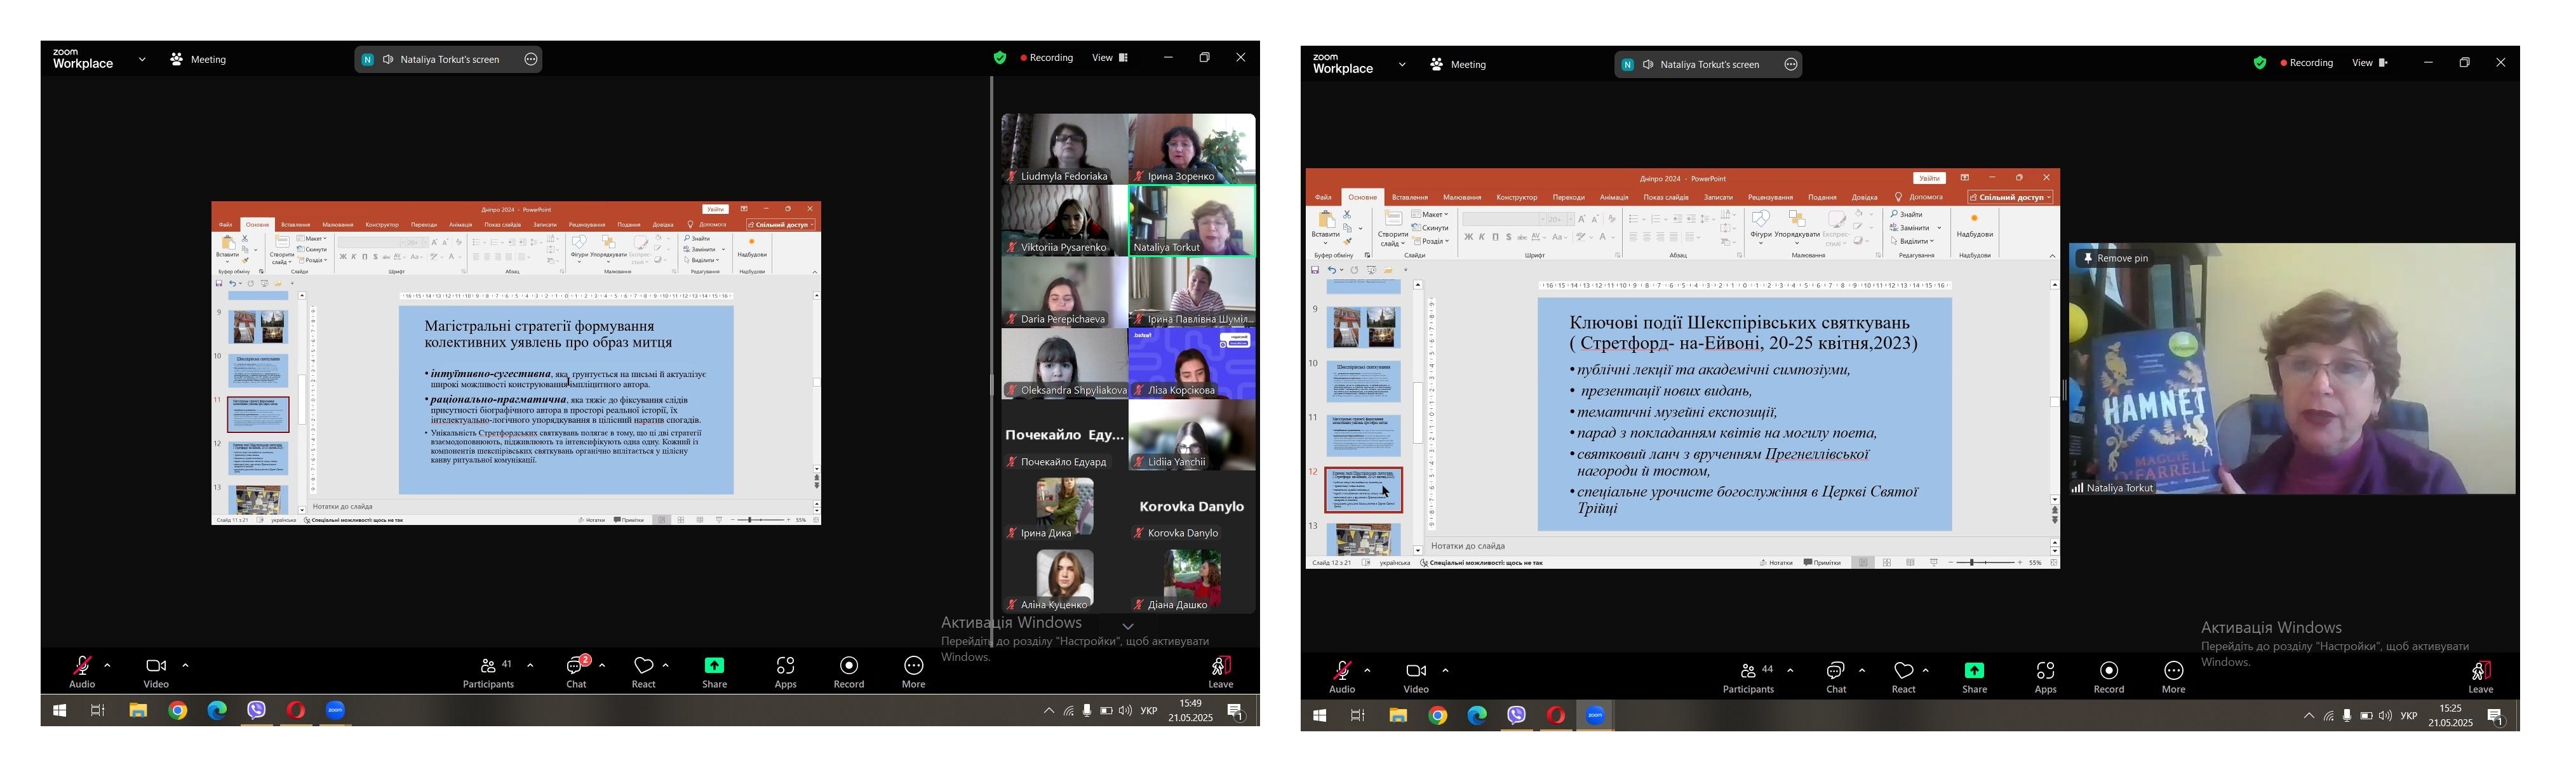Collapse gallery using chevron below participant thumbnails
2576x777 pixels.
pos(1128,626)
